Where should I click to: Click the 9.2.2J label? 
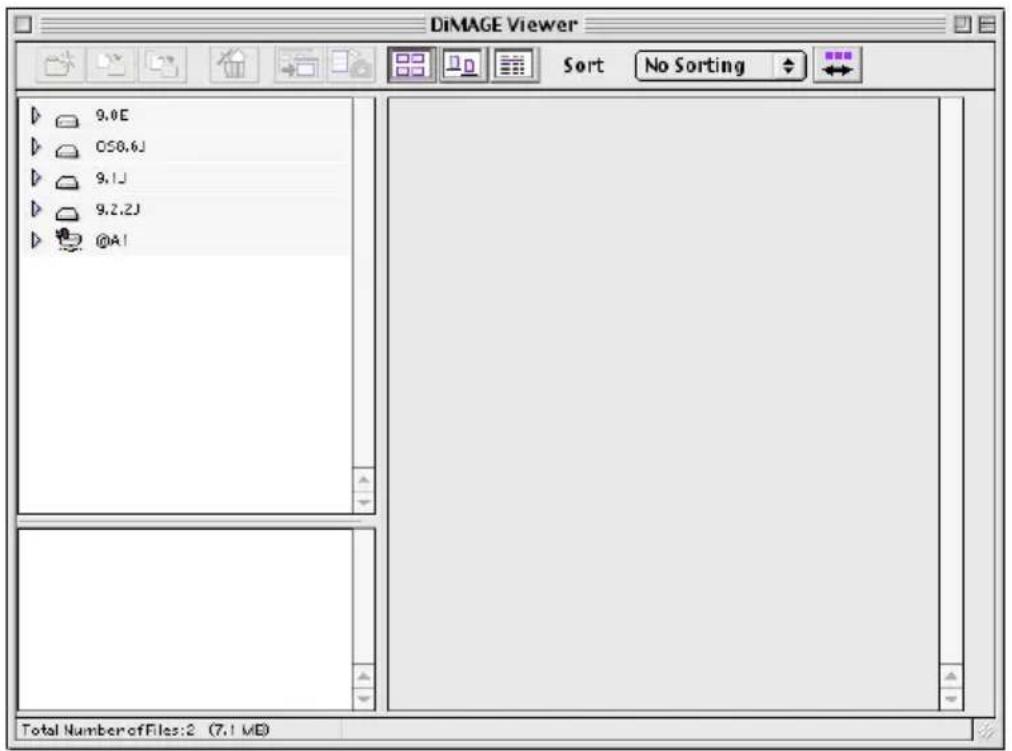117,209
